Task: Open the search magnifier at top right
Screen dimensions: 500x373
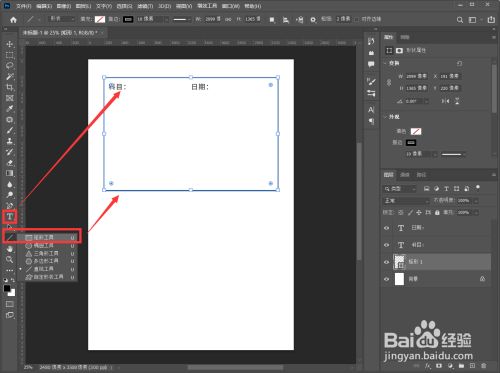Action: pos(460,20)
